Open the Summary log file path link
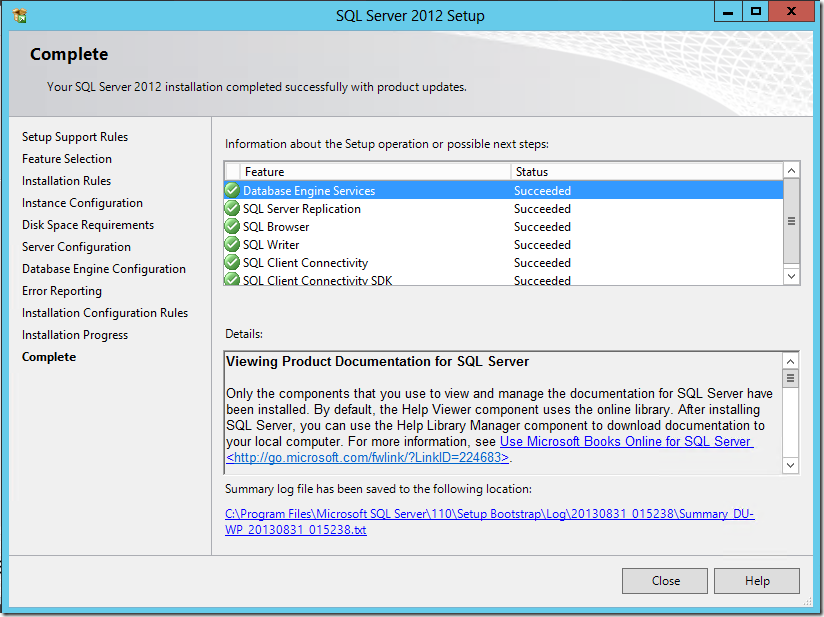Image resolution: width=824 pixels, height=617 pixels. [489, 521]
